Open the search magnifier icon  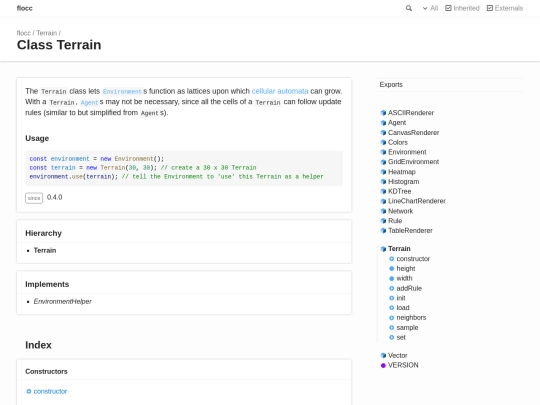point(408,8)
